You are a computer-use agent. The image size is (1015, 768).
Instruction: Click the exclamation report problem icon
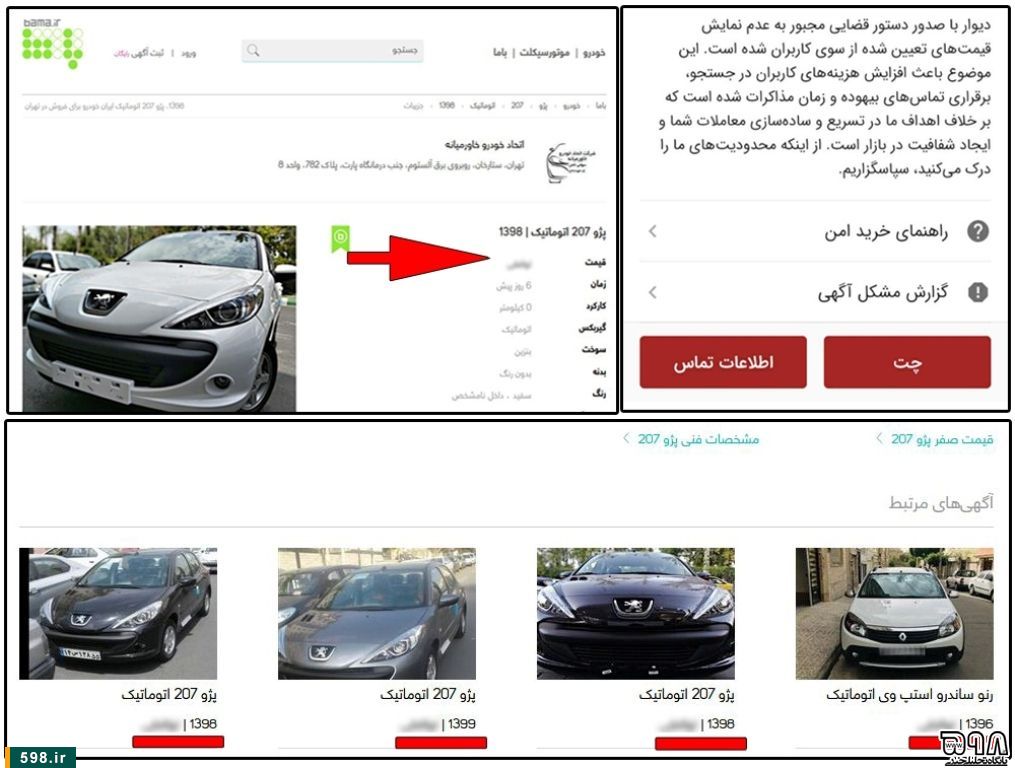tap(977, 293)
